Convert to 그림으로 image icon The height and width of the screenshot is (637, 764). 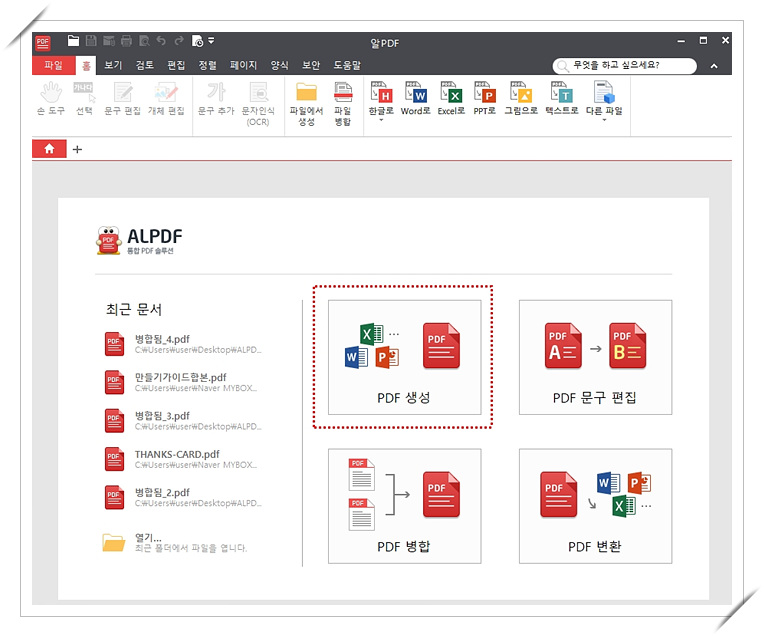pyautogui.click(x=521, y=99)
